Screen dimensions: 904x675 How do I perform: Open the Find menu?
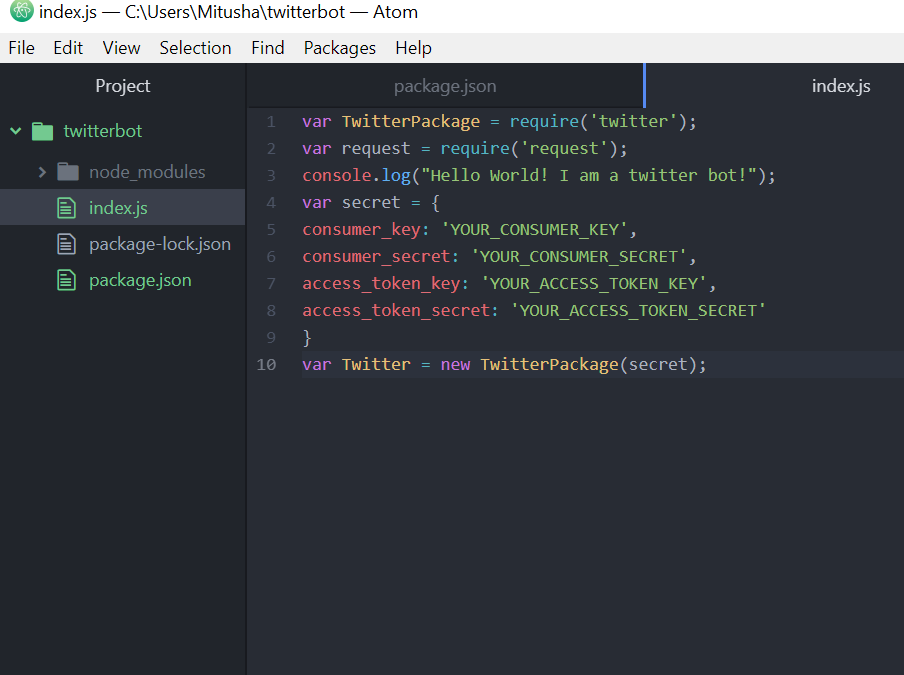pyautogui.click(x=268, y=48)
